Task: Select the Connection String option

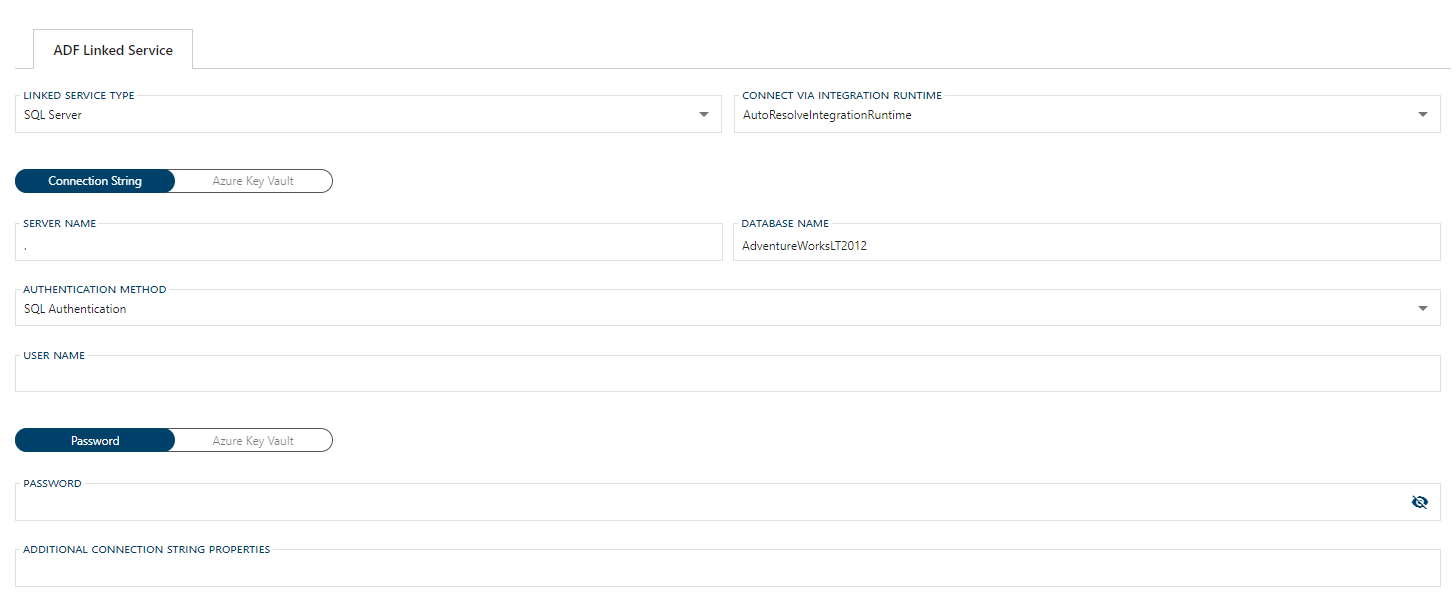Action: (x=95, y=181)
